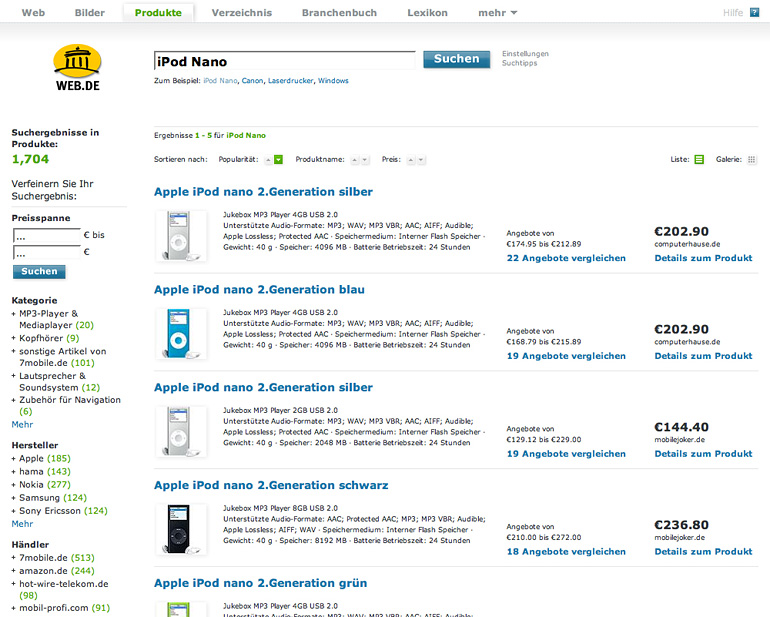This screenshot has width=770, height=617.
Task: Sort Produktname ascending arrow
Action: 355,160
